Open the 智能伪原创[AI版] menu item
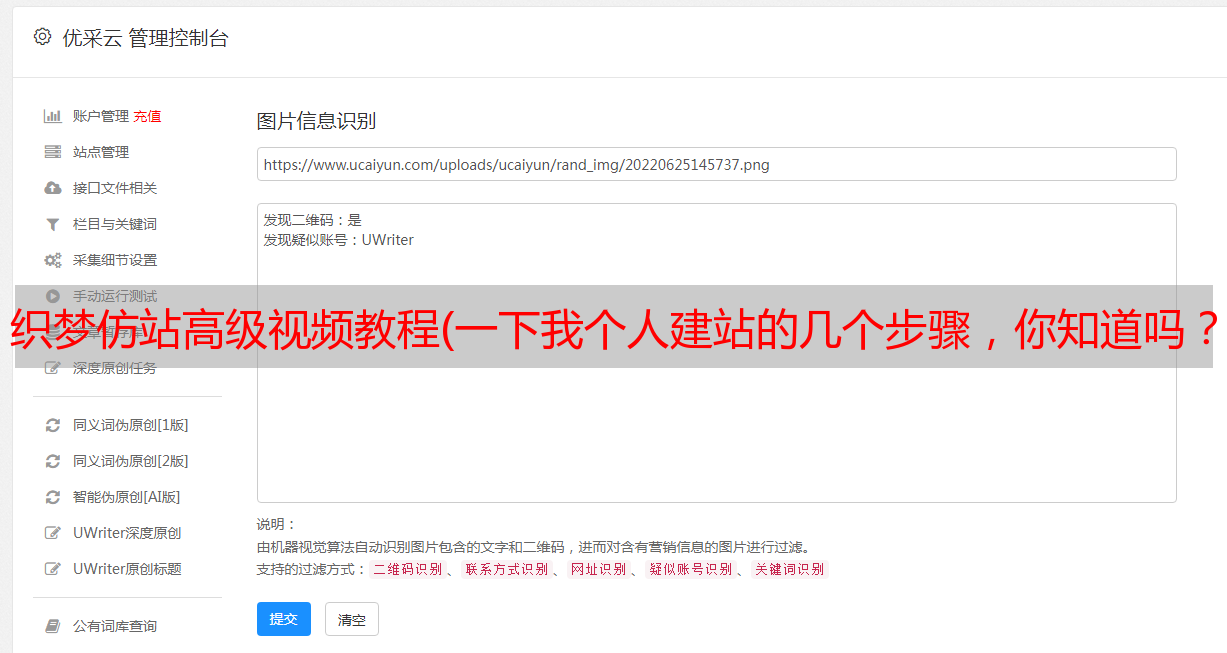This screenshot has height=653, width=1227. pos(126,497)
